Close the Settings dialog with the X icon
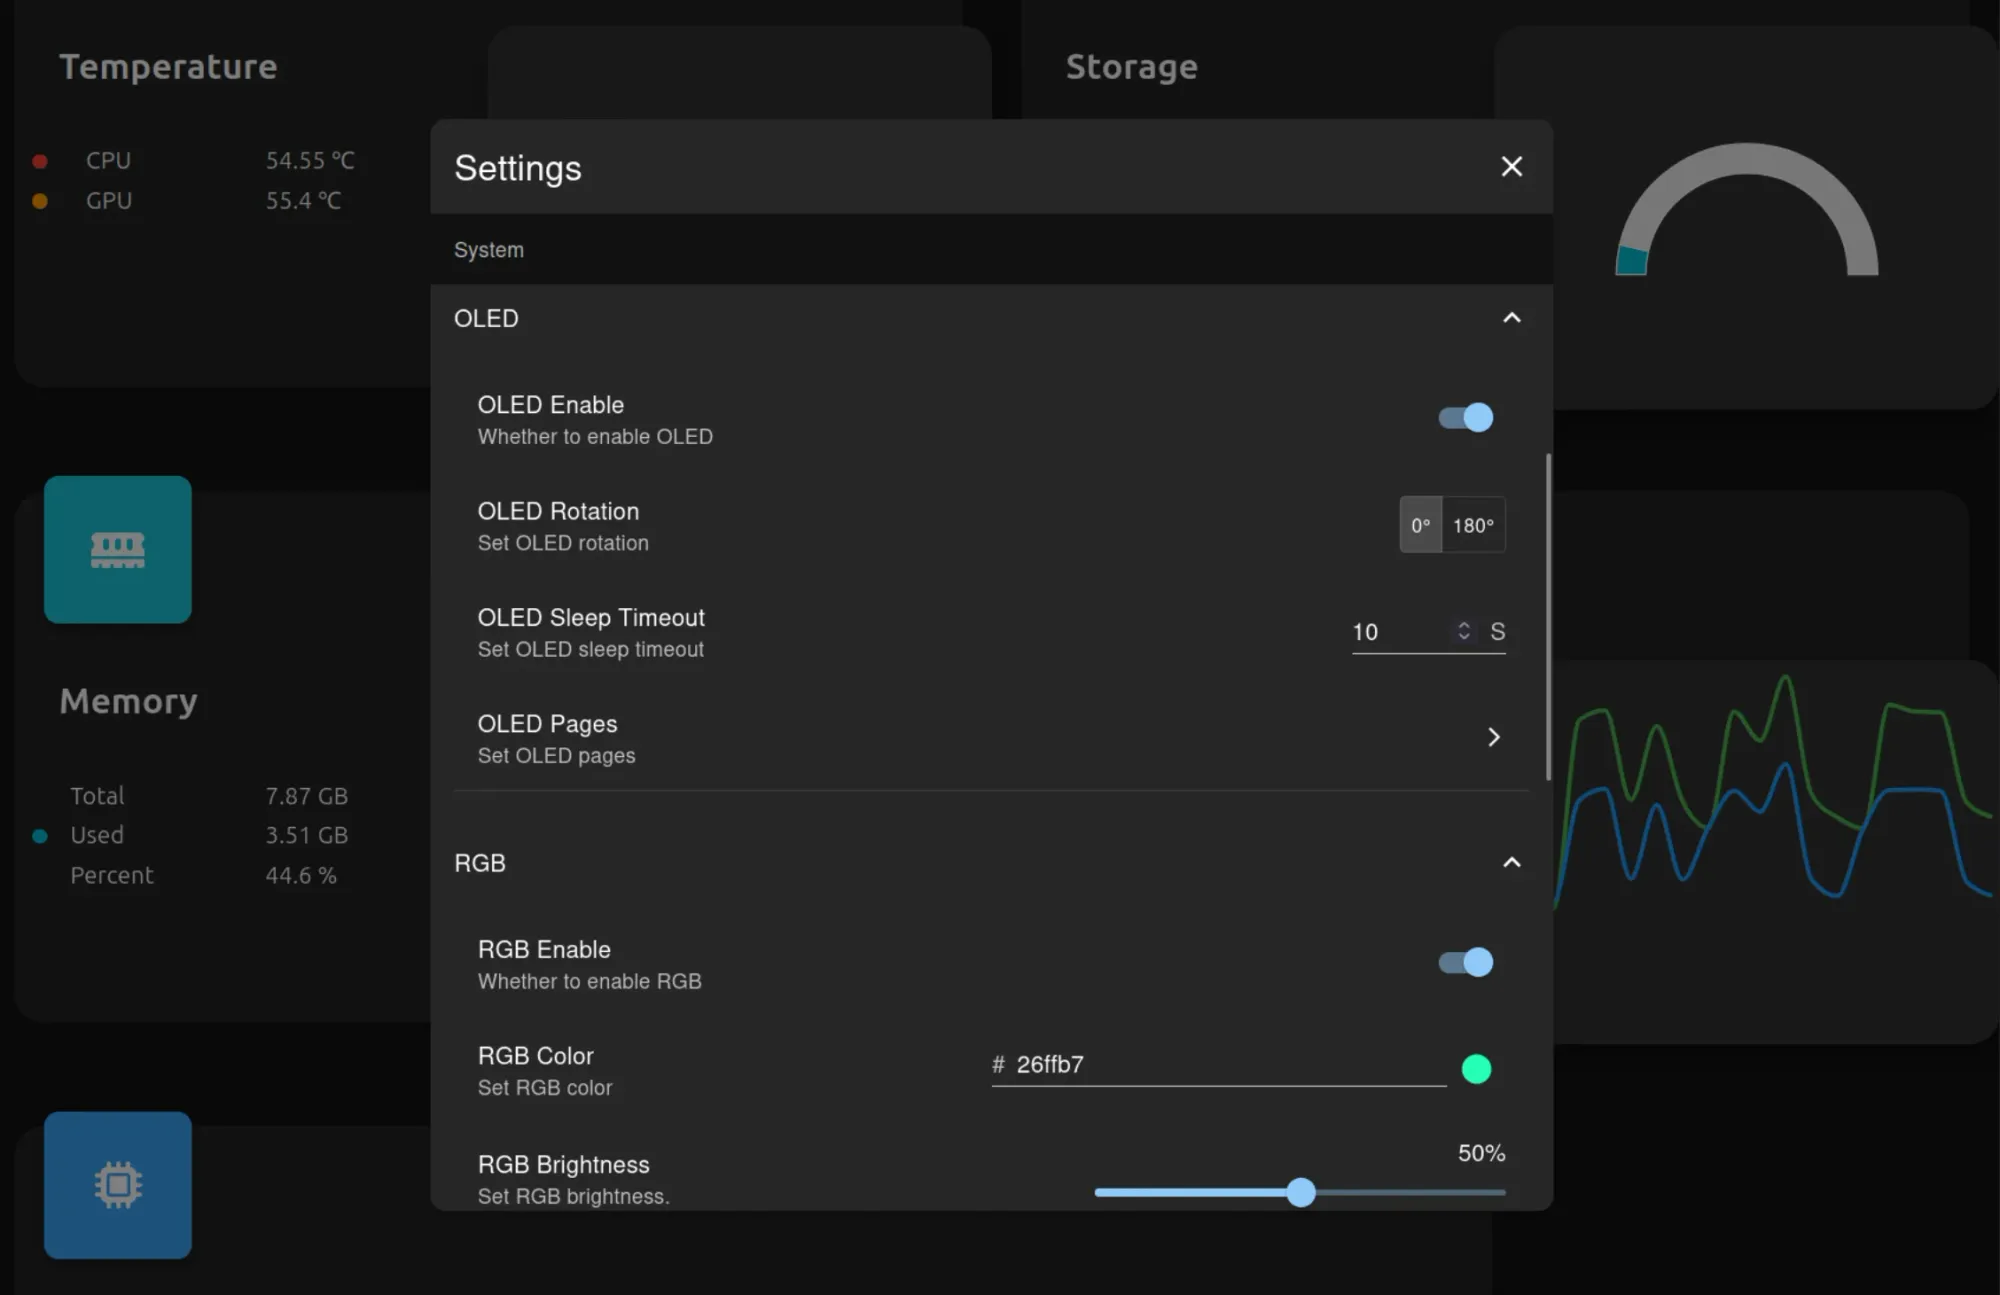The image size is (2000, 1295). point(1511,167)
